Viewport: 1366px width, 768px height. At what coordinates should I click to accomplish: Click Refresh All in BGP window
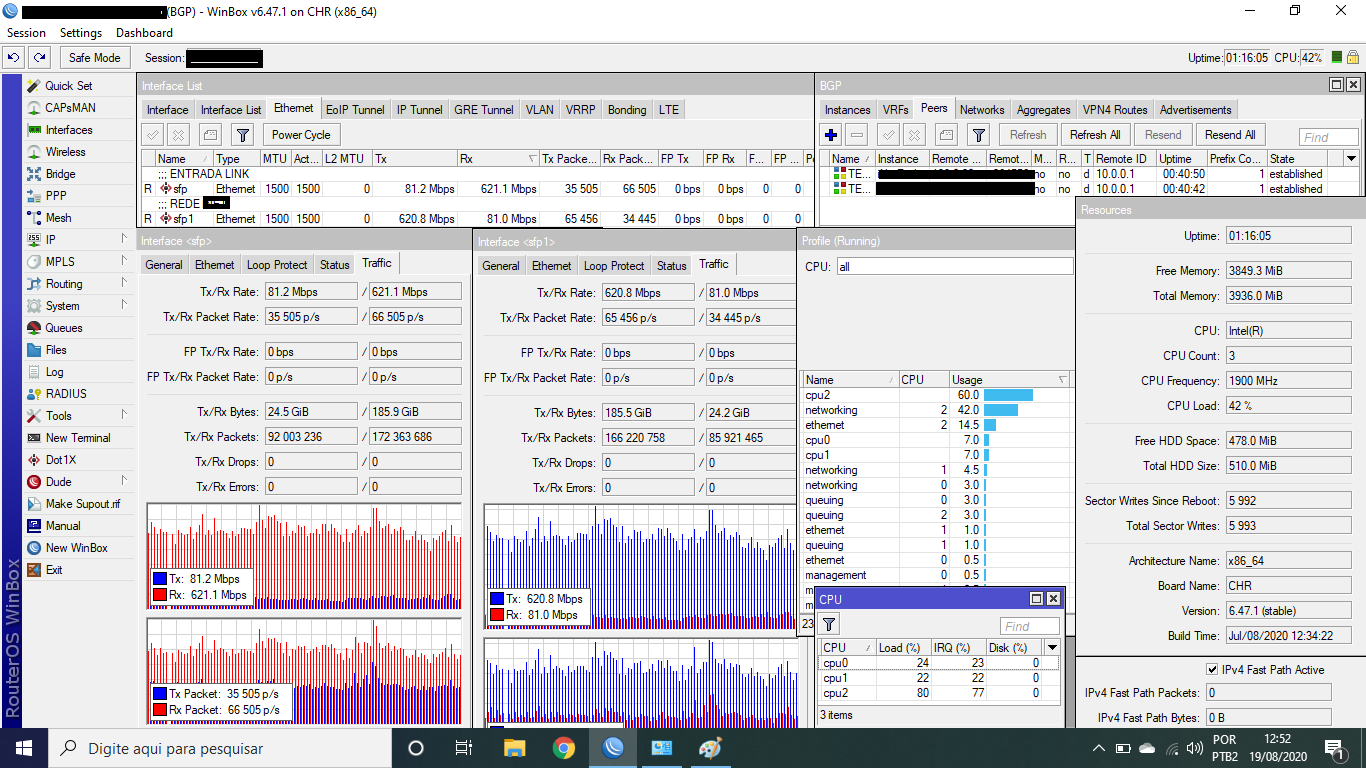pos(1095,135)
